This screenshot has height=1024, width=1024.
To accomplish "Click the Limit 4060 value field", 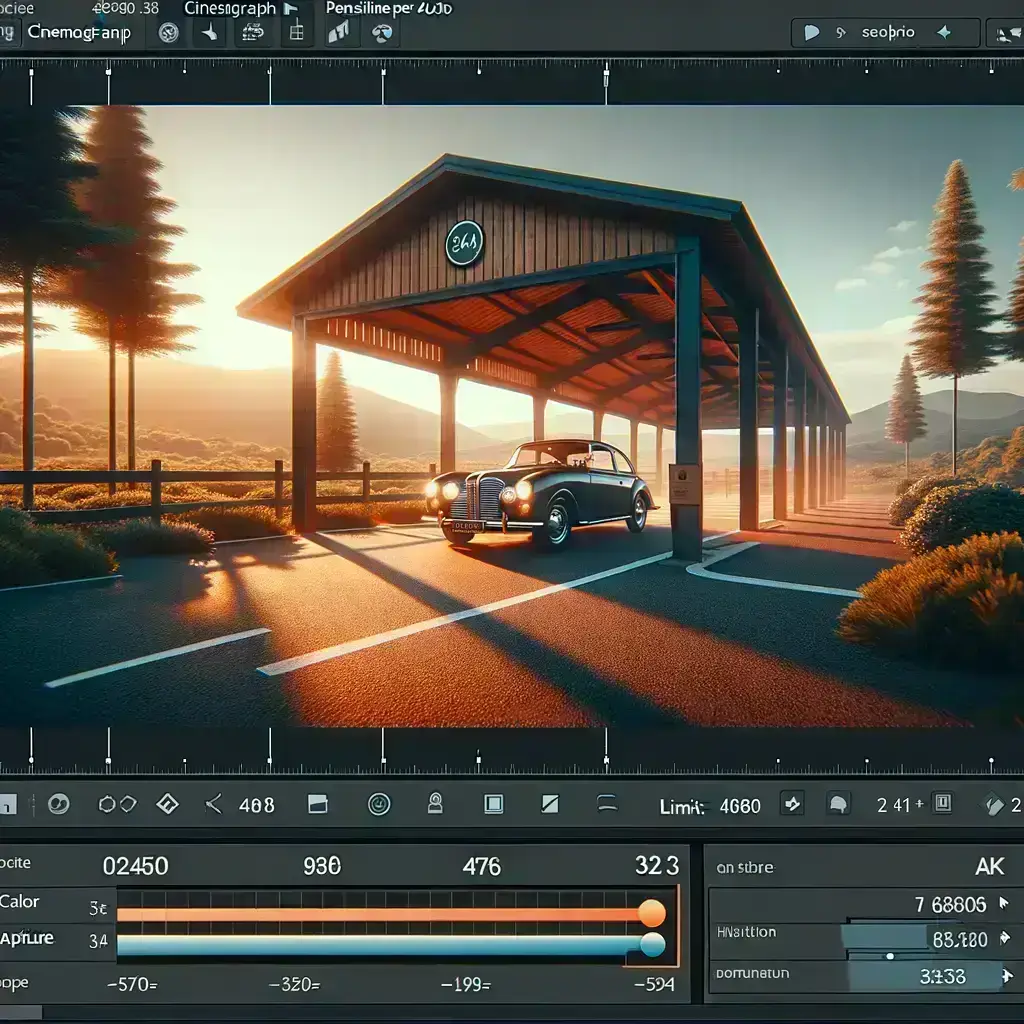I will [x=740, y=806].
